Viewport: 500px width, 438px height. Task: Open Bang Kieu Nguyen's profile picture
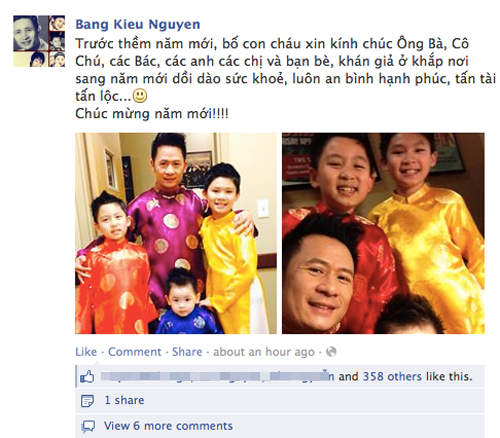(39, 41)
